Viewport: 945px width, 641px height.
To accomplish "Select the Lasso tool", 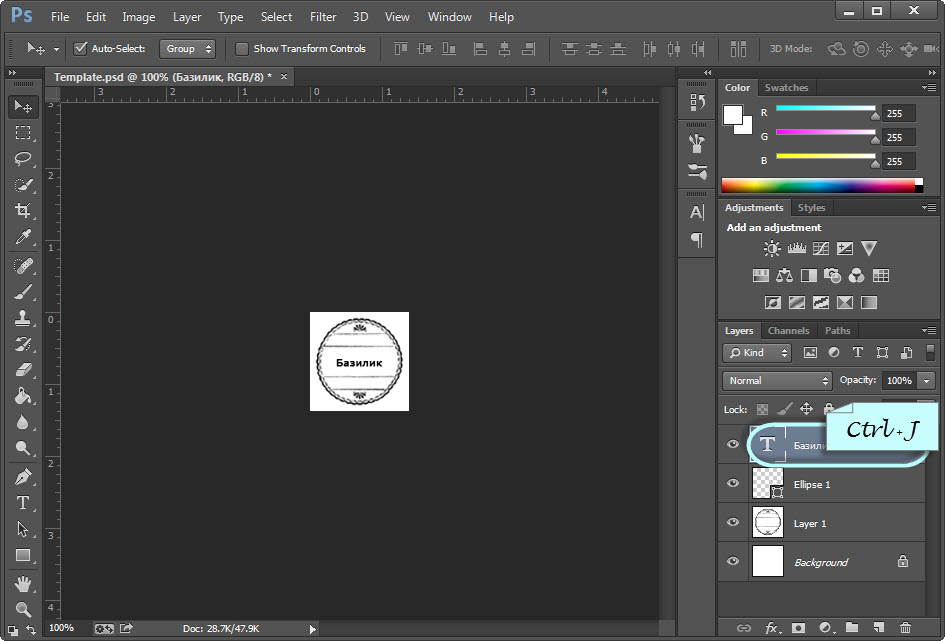I will click(22, 159).
